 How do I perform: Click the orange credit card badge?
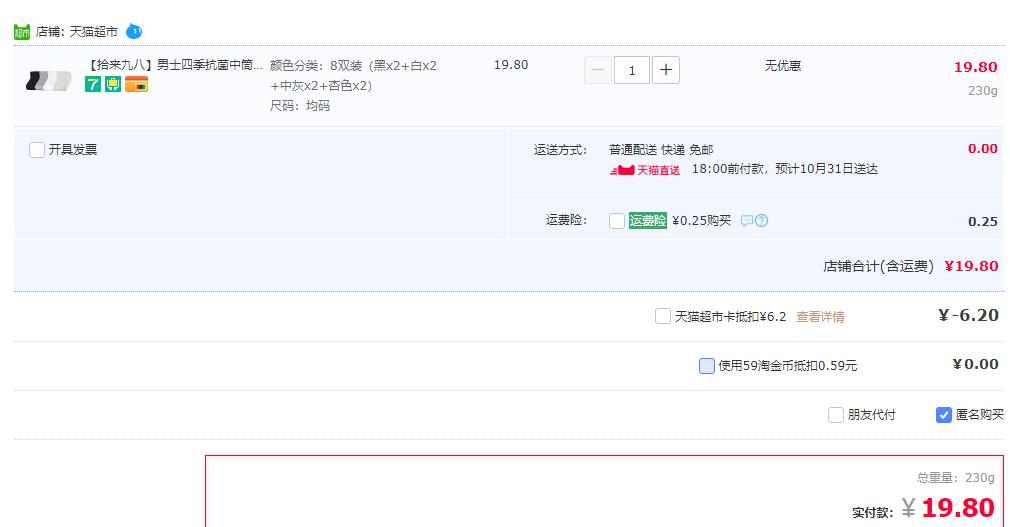coord(137,84)
